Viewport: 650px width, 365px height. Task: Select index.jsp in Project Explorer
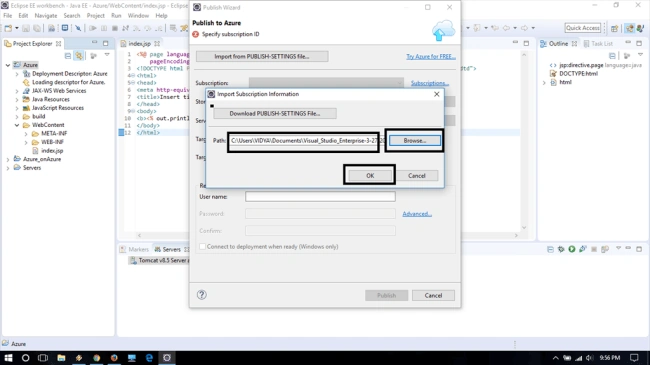[52, 151]
